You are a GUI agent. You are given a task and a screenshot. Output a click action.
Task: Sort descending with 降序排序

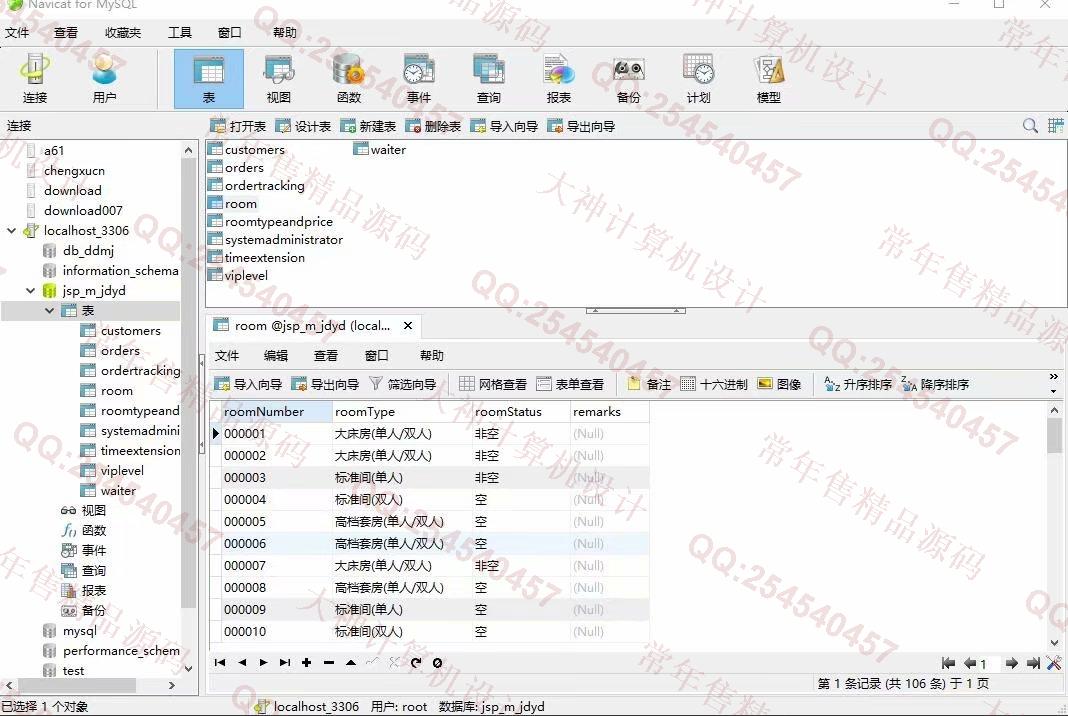pos(935,384)
